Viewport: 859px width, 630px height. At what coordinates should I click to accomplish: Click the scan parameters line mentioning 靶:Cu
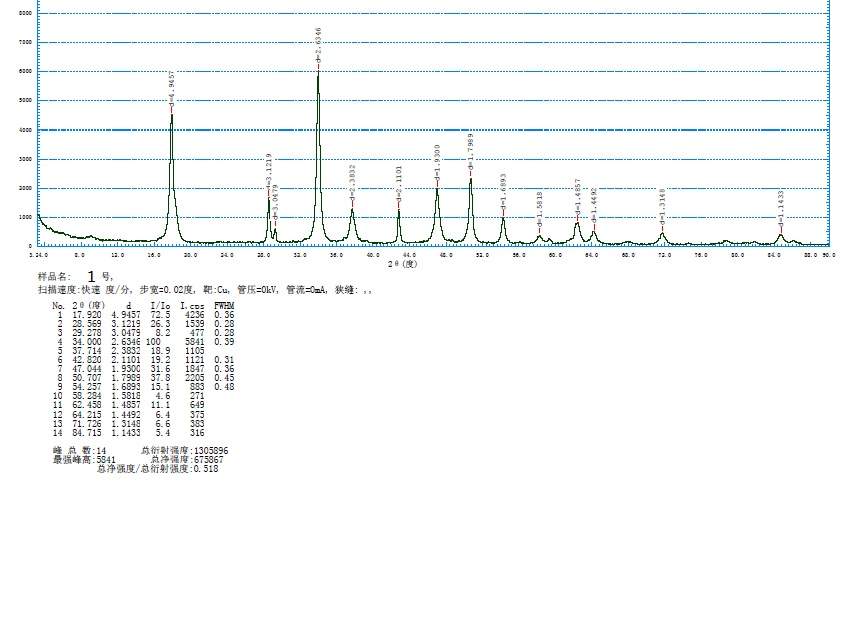click(x=205, y=290)
